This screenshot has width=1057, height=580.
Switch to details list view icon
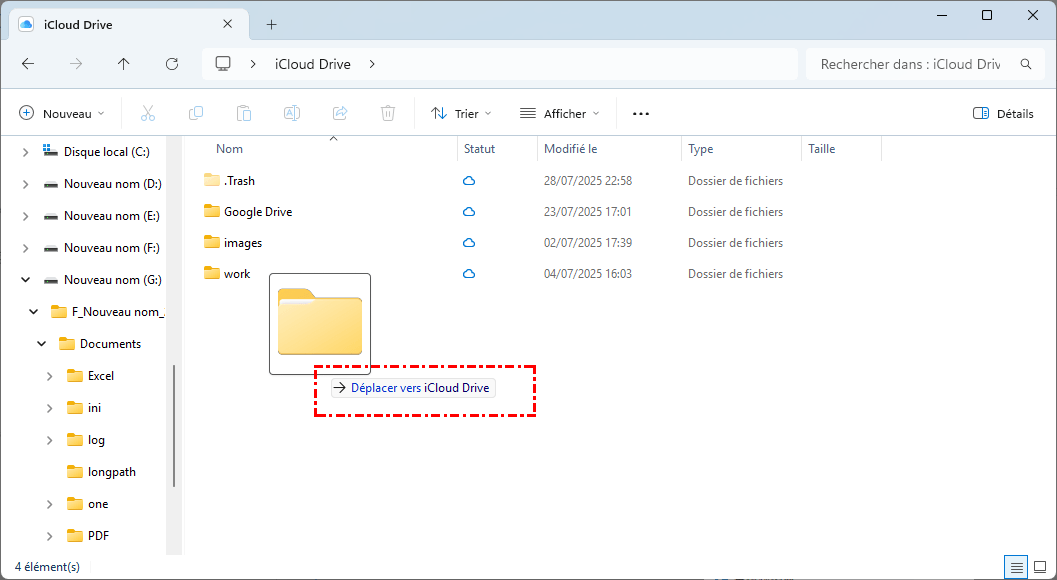[x=1017, y=567]
